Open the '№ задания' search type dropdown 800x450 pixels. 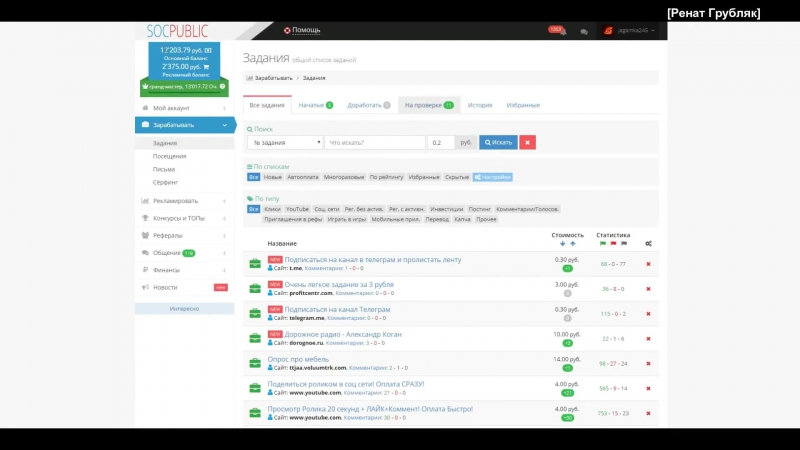point(284,142)
